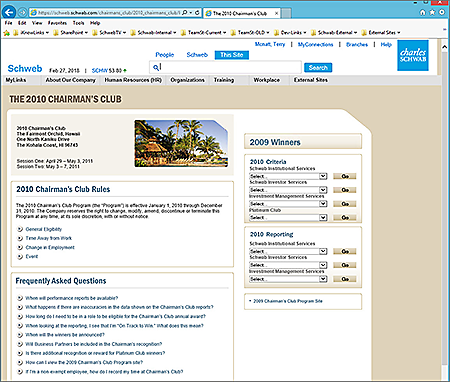The image size is (450, 382).
Task: Open 2010 Criteria Investment Management Services dropdown
Action: coord(288,204)
